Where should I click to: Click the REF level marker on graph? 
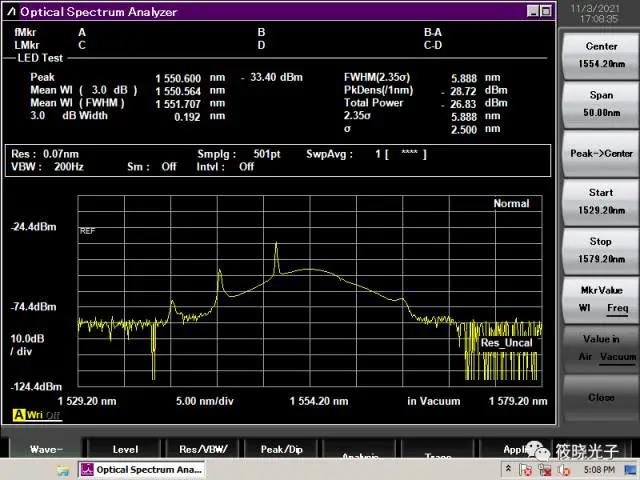86,230
